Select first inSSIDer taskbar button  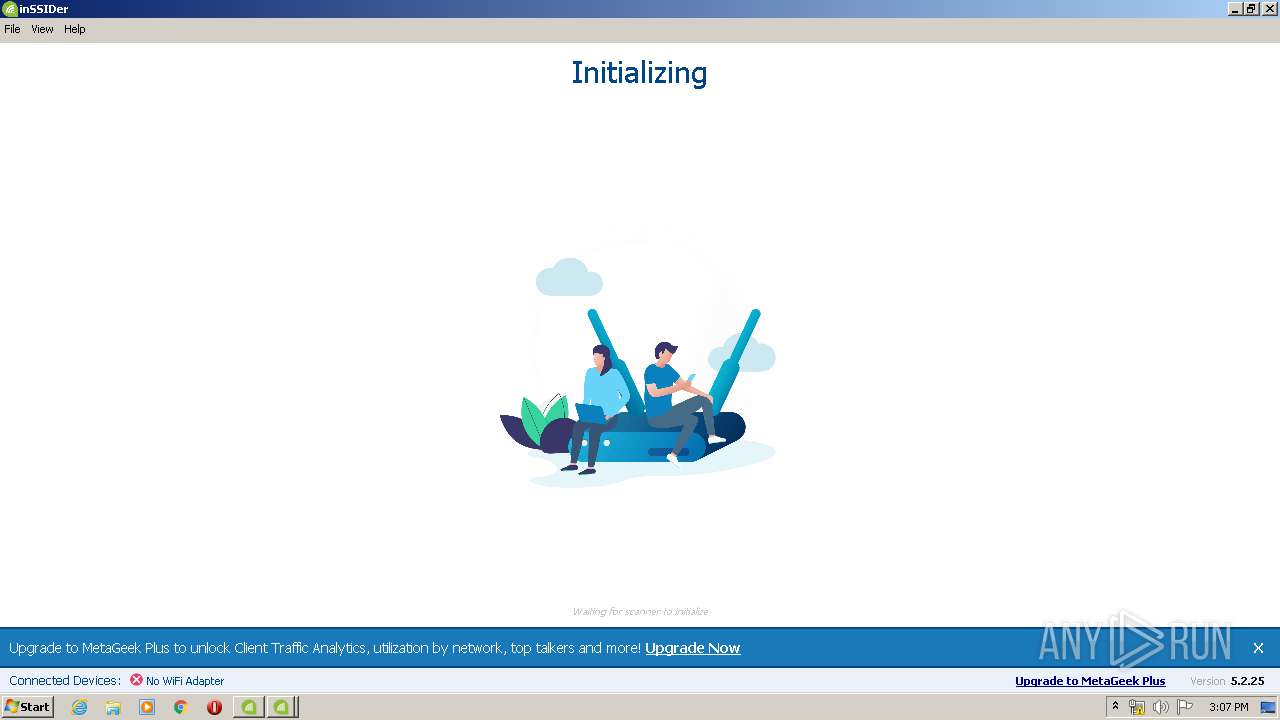(248, 707)
